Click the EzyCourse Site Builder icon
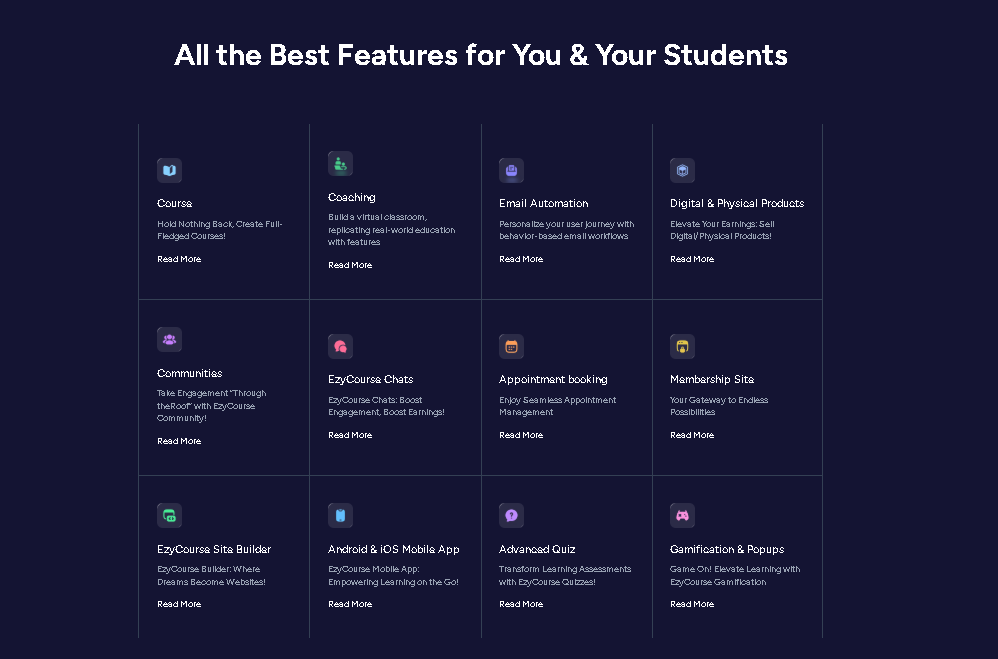This screenshot has height=659, width=998. click(x=169, y=516)
